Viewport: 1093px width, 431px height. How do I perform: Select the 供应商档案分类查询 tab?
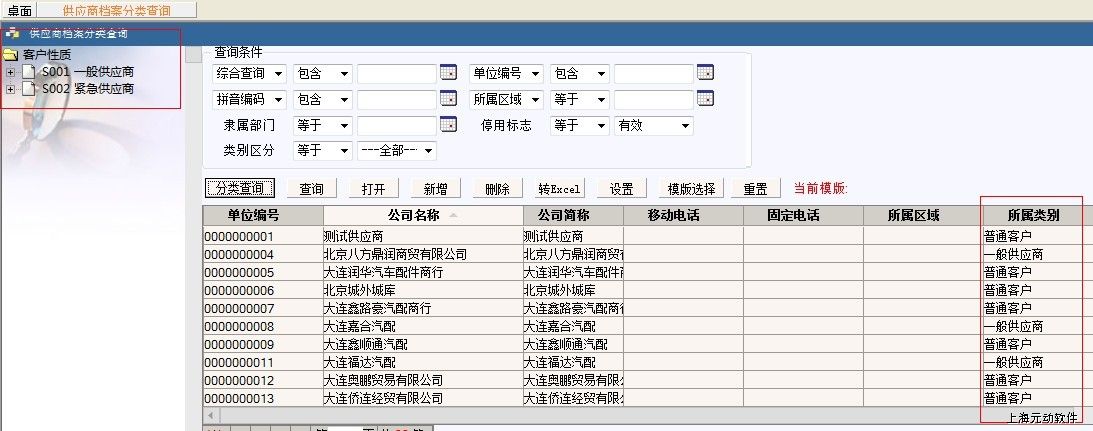[x=116, y=9]
